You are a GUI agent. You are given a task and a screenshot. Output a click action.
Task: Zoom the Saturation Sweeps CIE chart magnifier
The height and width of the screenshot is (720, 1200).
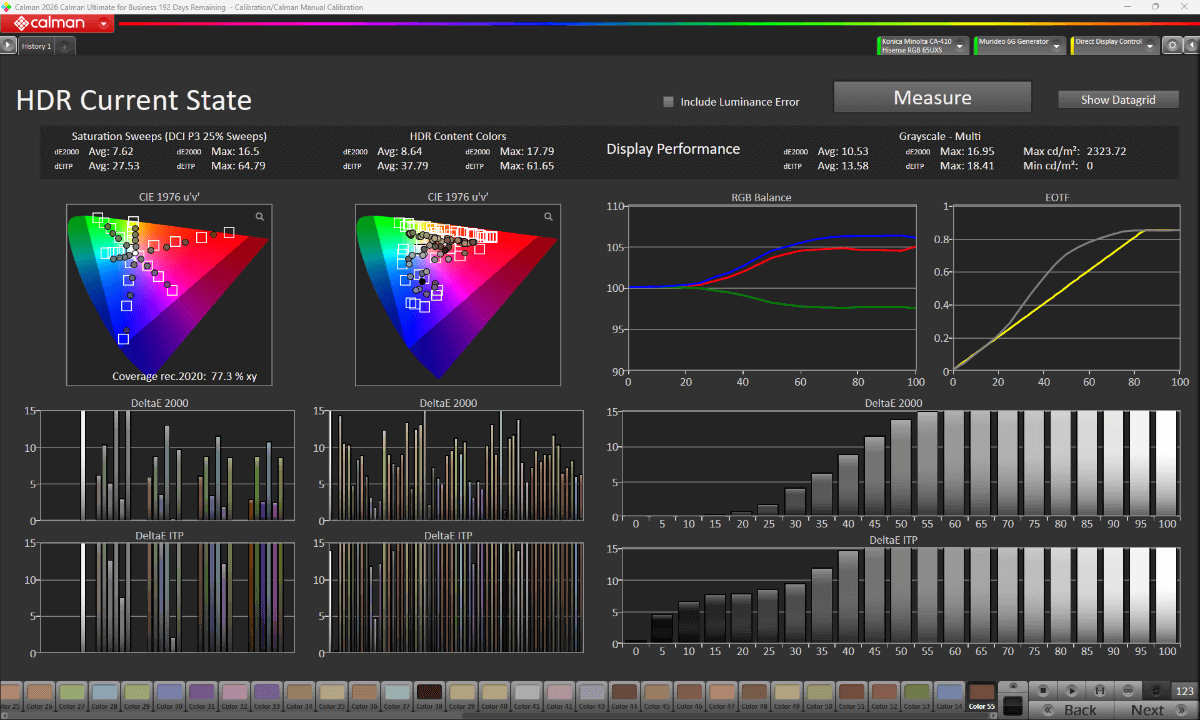260,216
